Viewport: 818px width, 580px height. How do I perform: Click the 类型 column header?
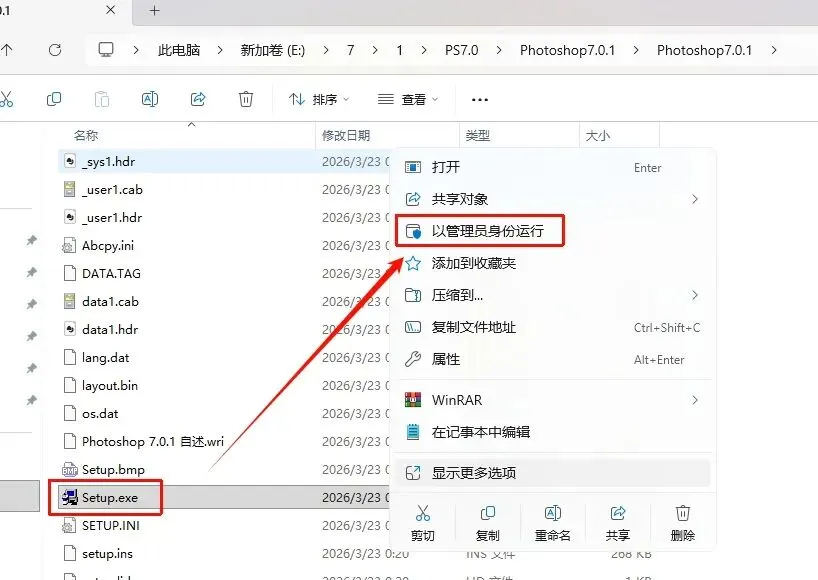click(477, 136)
